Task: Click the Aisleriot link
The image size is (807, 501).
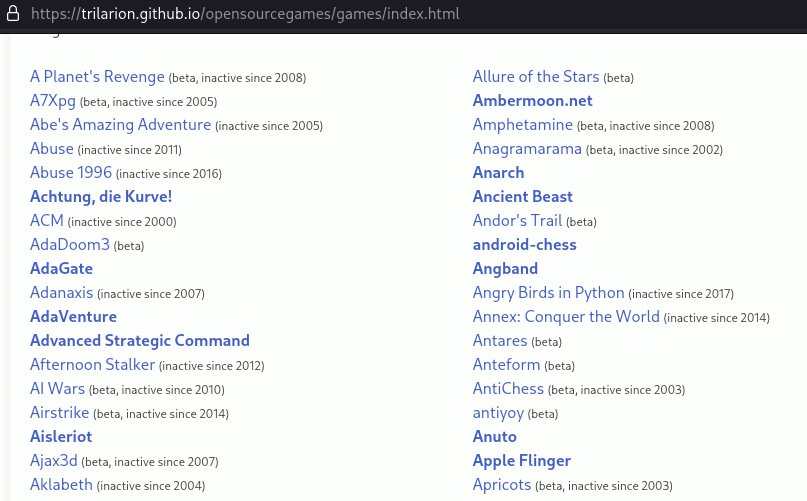Action: tap(61, 437)
